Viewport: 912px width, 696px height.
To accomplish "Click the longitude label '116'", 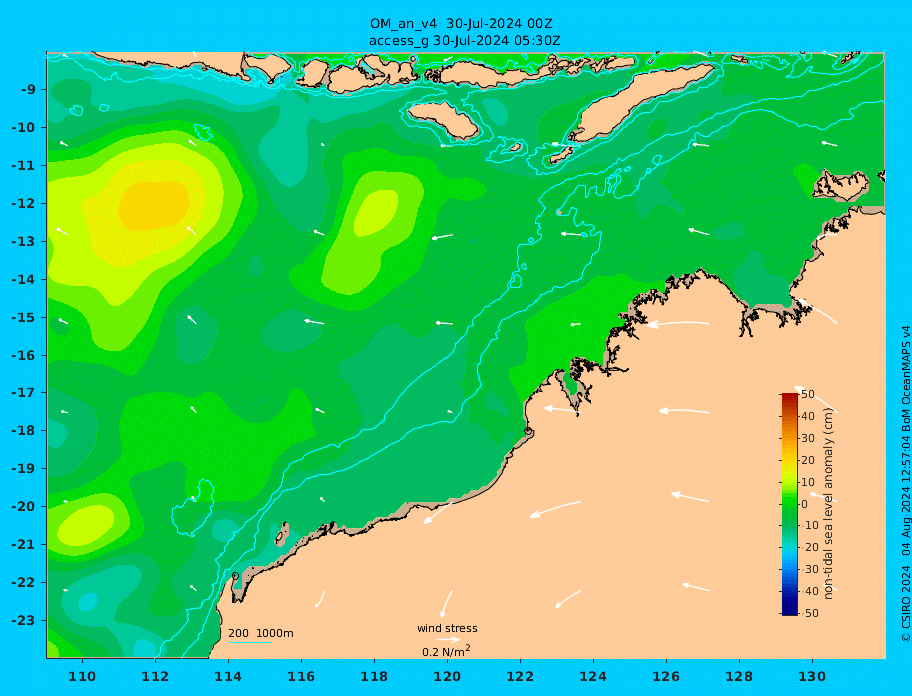I will 301,676.
